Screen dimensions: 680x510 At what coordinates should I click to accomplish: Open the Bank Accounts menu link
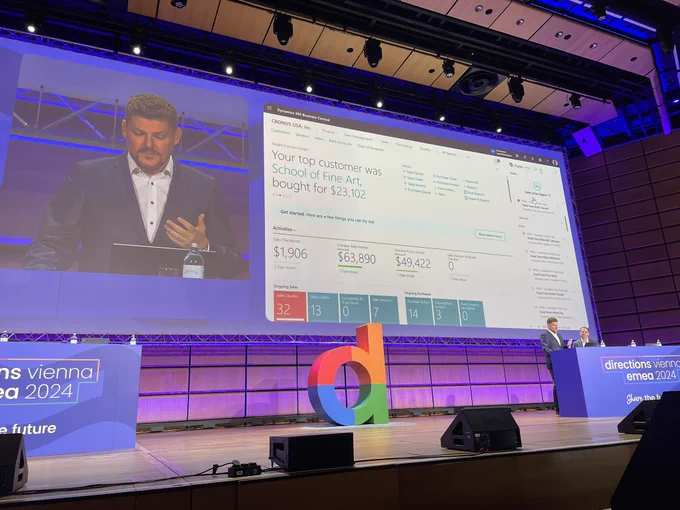tap(340, 142)
